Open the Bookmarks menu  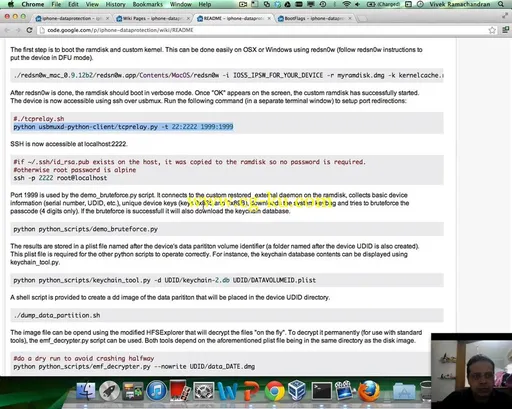(x=148, y=4)
